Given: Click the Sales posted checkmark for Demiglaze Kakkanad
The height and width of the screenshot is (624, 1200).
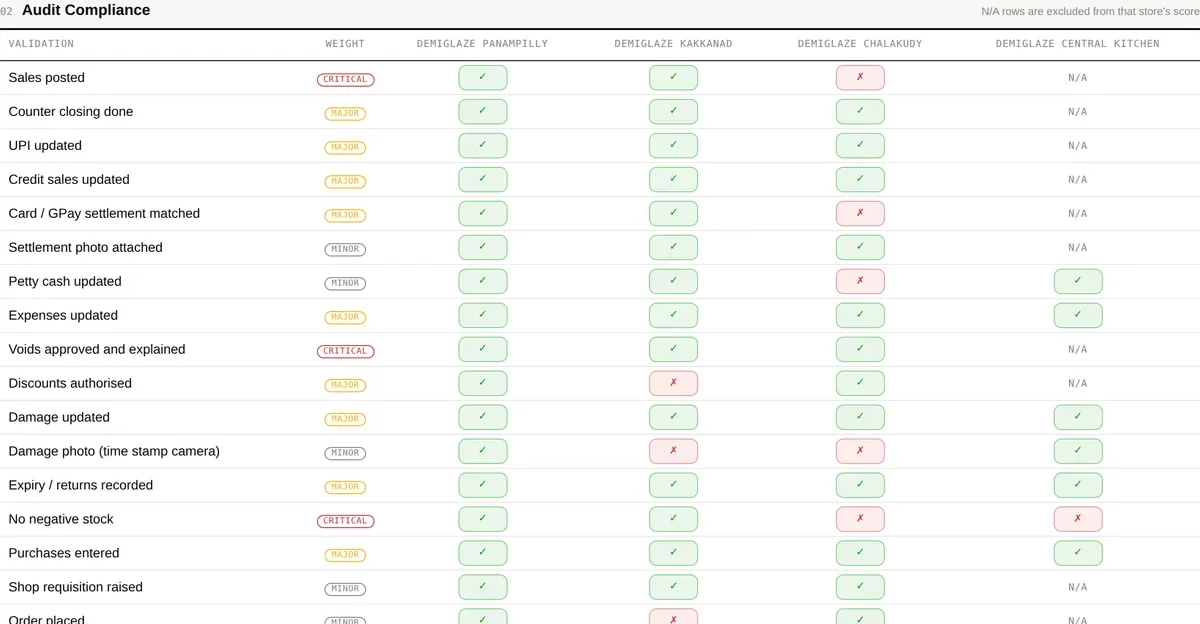Looking at the screenshot, I should [x=673, y=78].
